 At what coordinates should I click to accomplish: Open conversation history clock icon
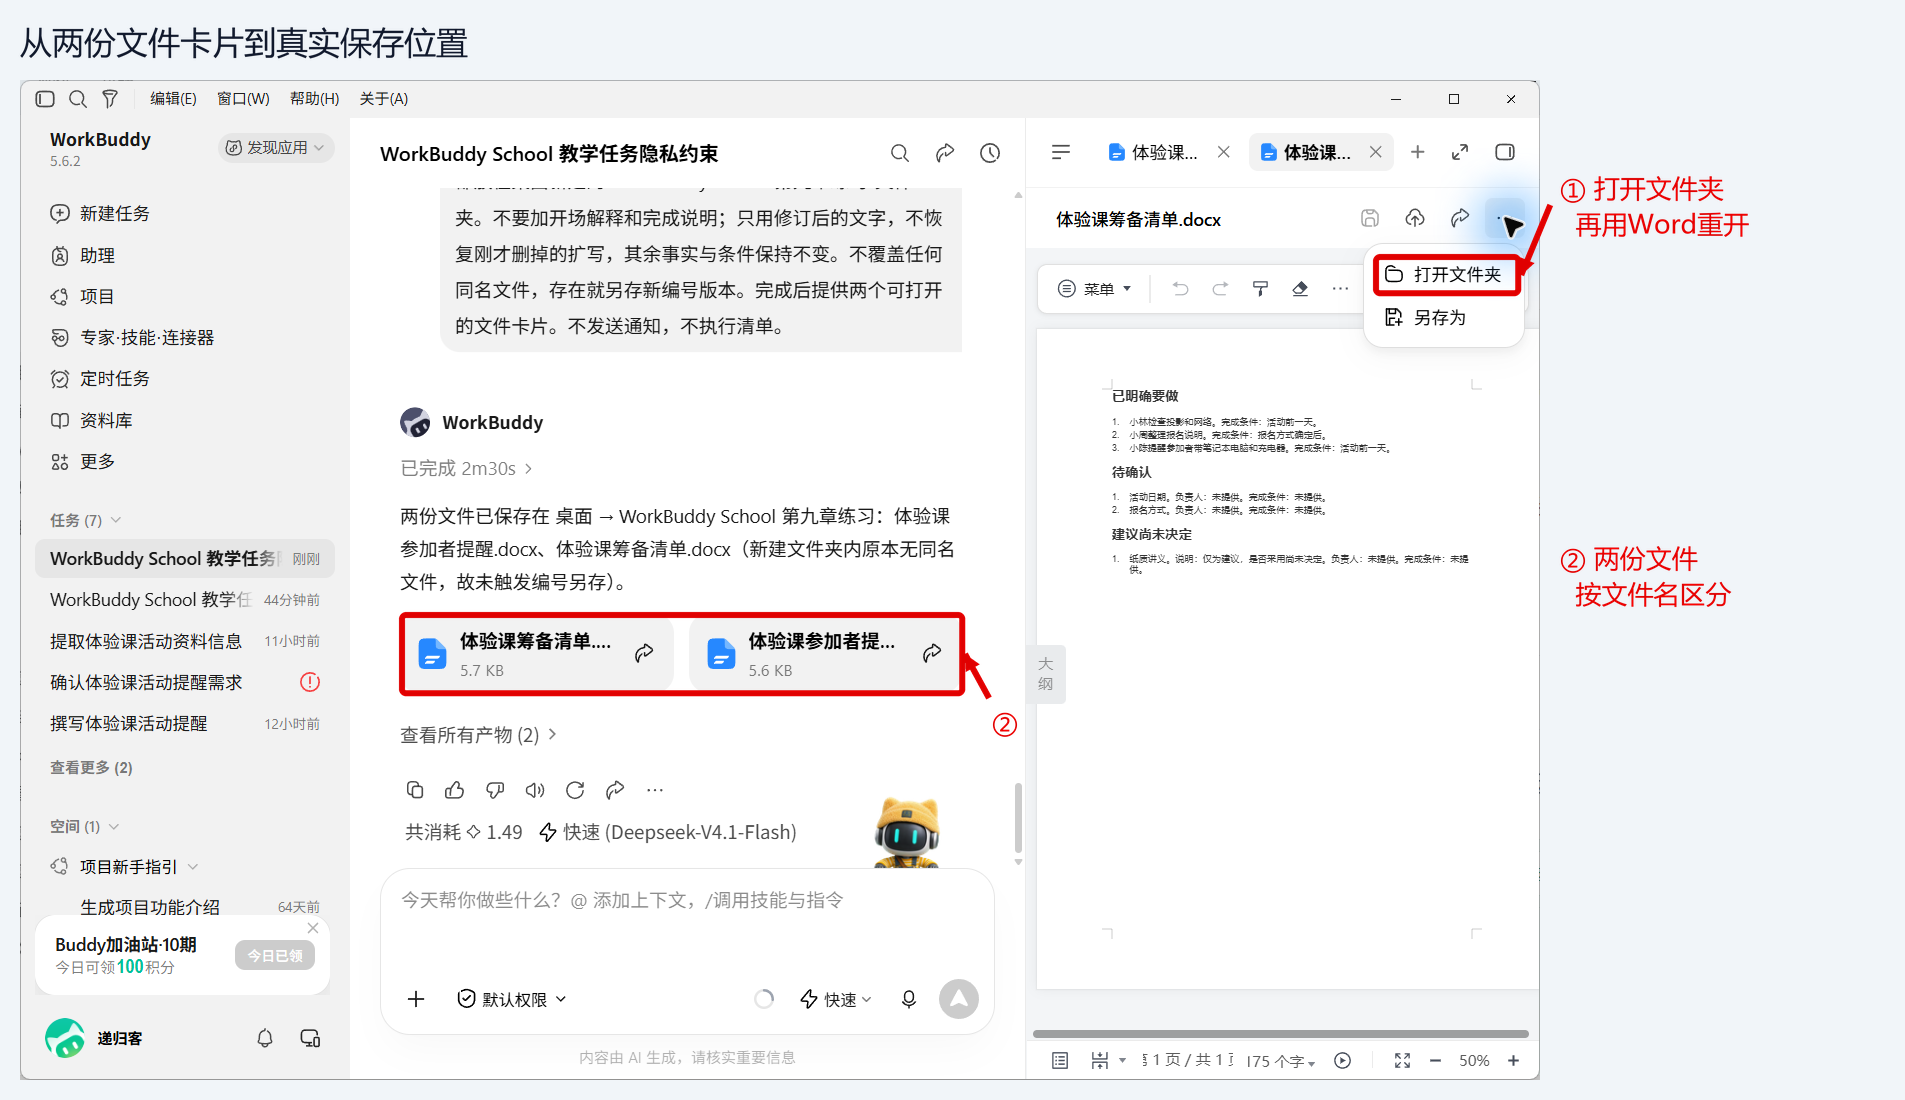point(990,153)
